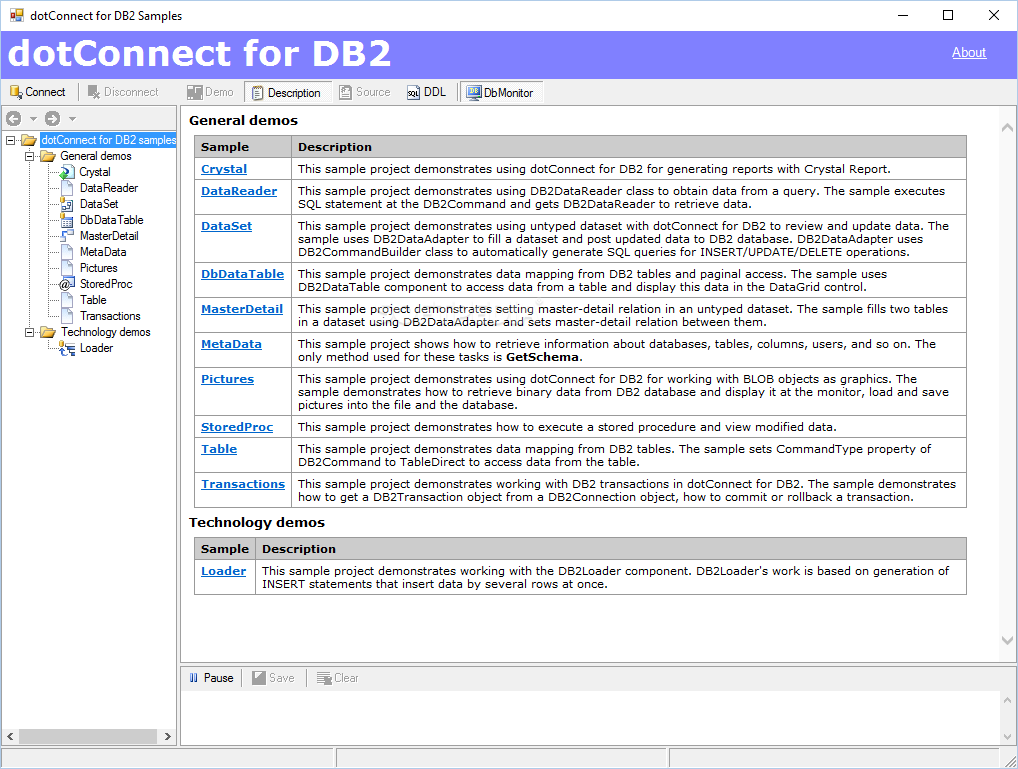Collapse the Technology demos tree folder
This screenshot has height=769, width=1018.
(x=29, y=332)
